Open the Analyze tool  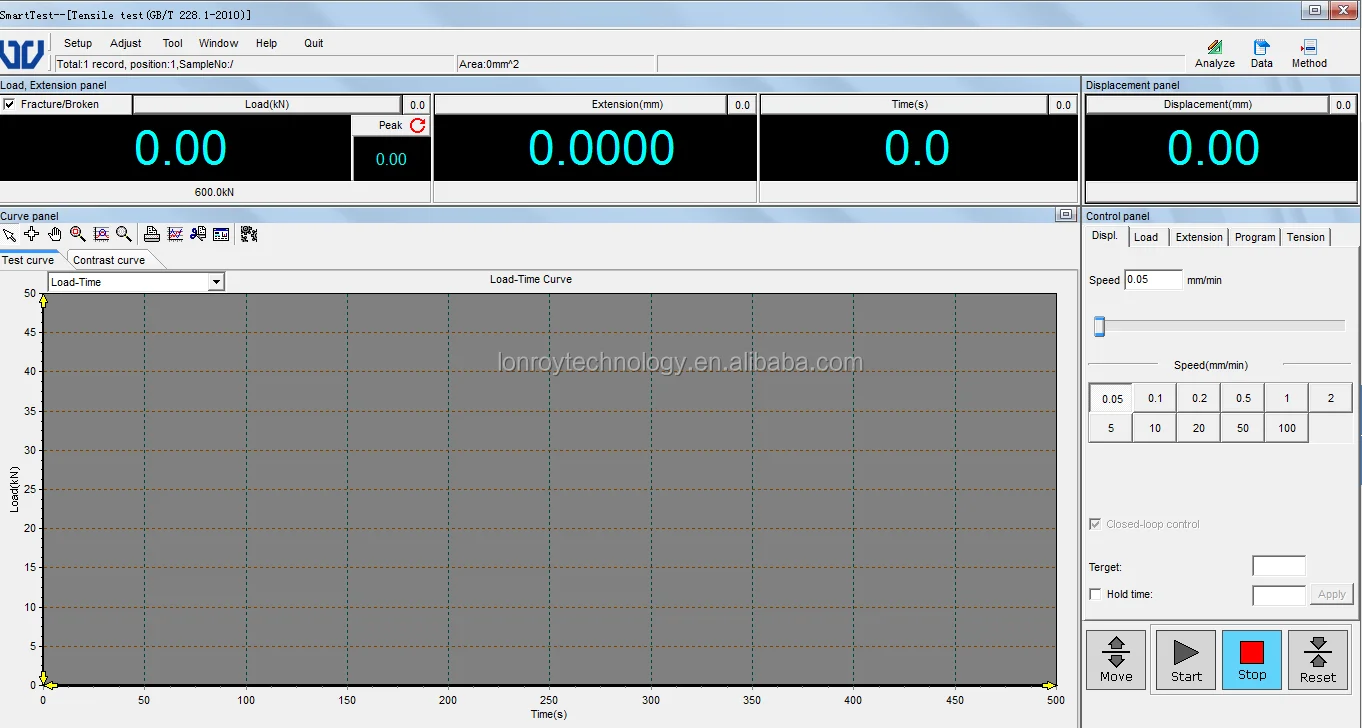(1214, 52)
